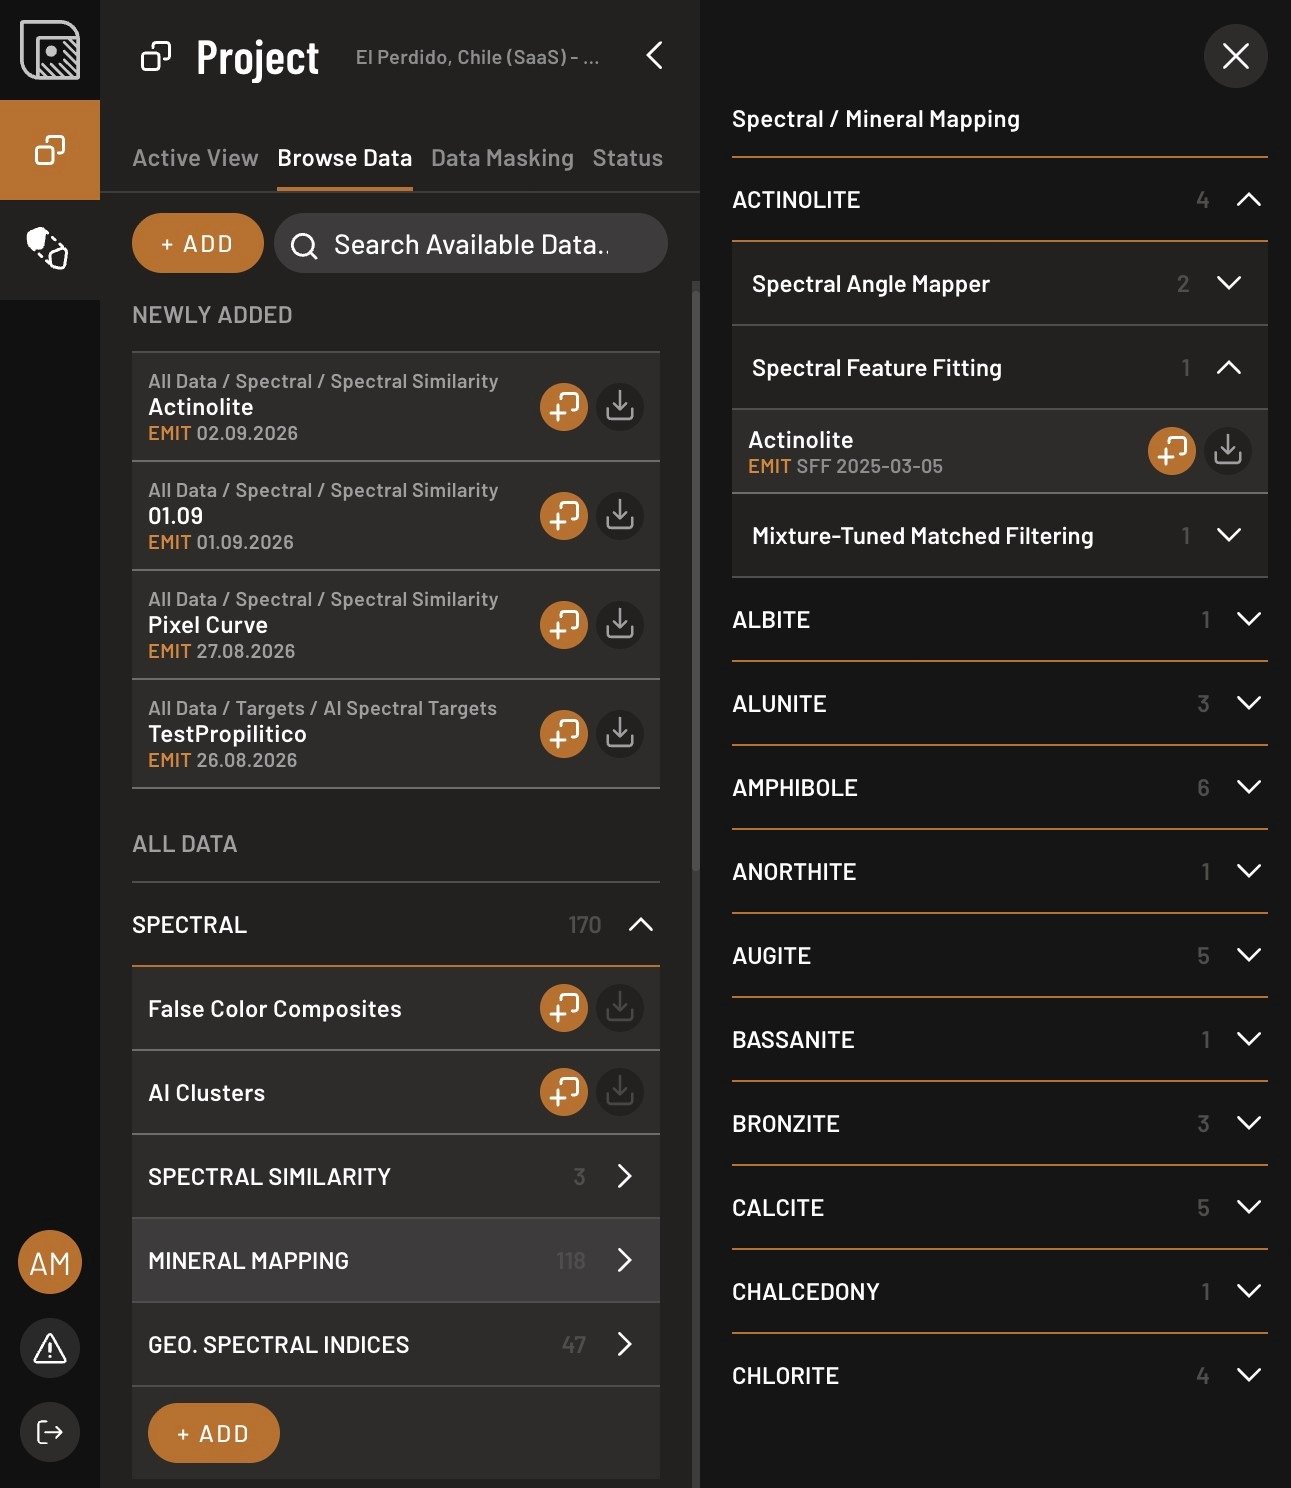Viewport: 1291px width, 1488px height.
Task: Download Actinolite 02.09.2026 dataset
Action: [x=620, y=407]
